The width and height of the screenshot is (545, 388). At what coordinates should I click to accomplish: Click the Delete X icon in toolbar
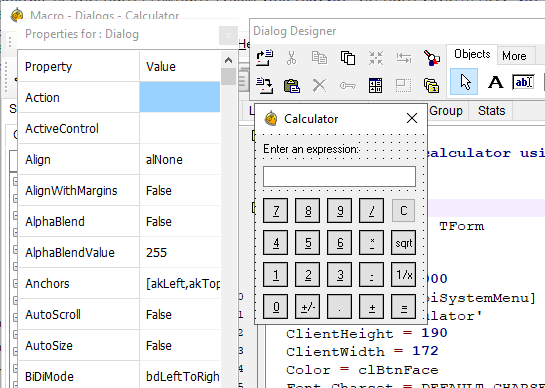coord(319,85)
